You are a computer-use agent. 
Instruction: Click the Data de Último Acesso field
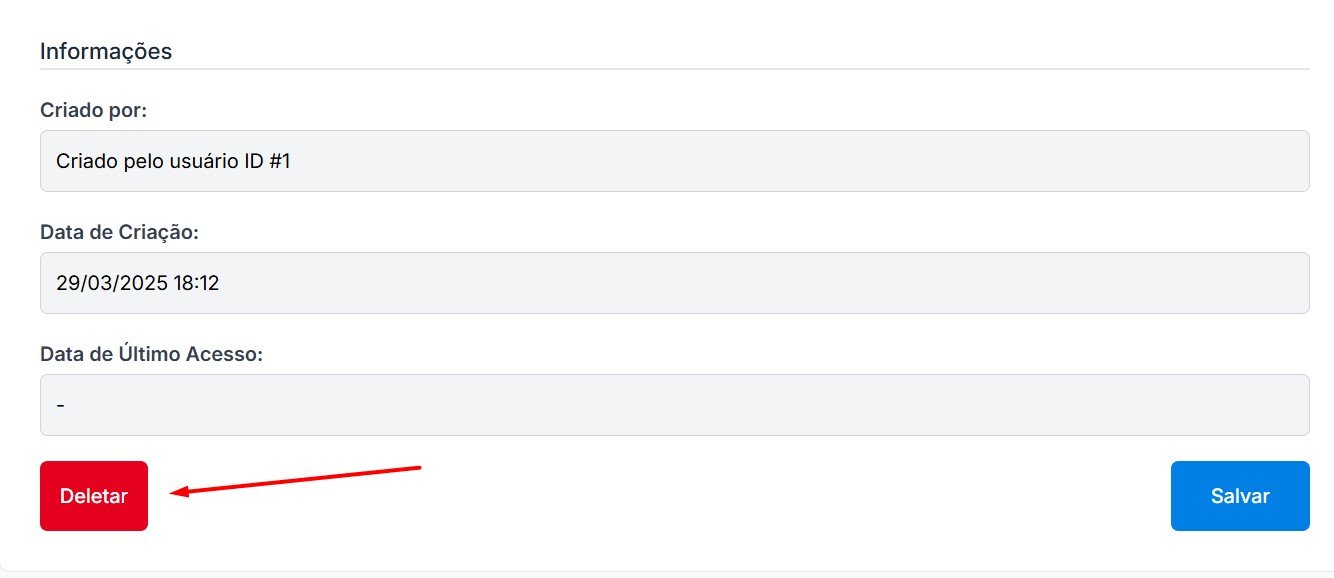click(x=674, y=405)
